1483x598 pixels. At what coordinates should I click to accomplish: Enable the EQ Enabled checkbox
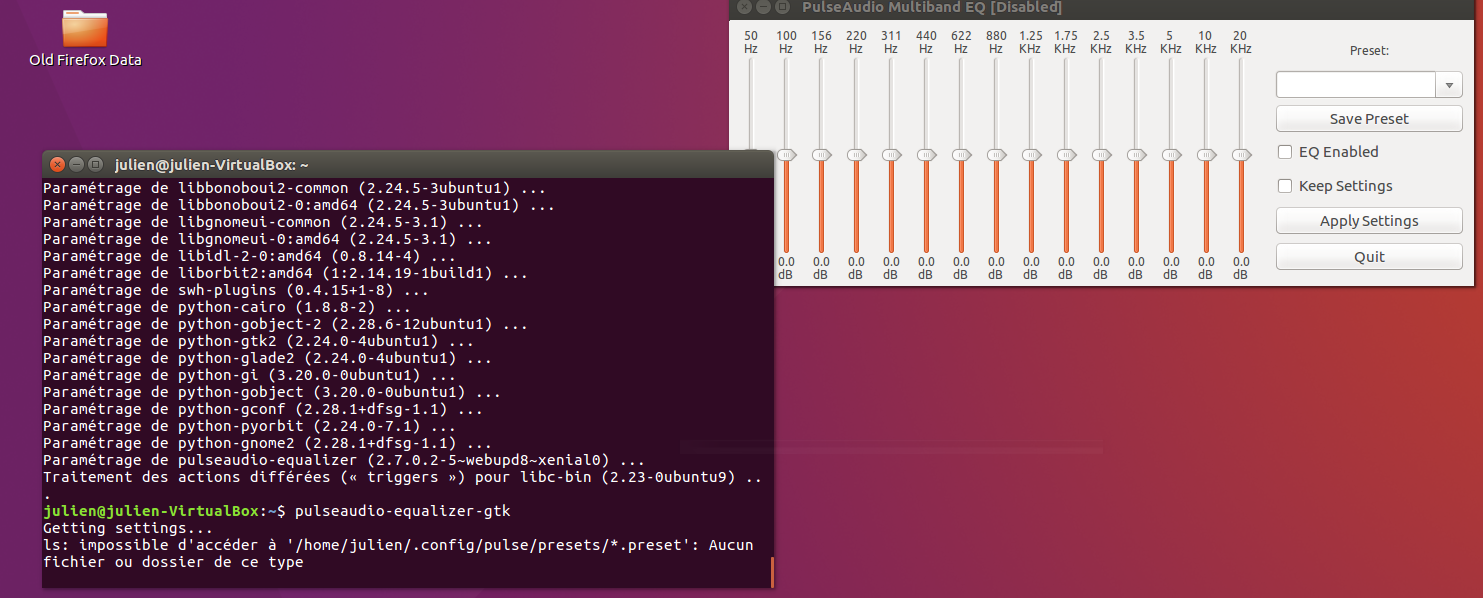click(1284, 152)
